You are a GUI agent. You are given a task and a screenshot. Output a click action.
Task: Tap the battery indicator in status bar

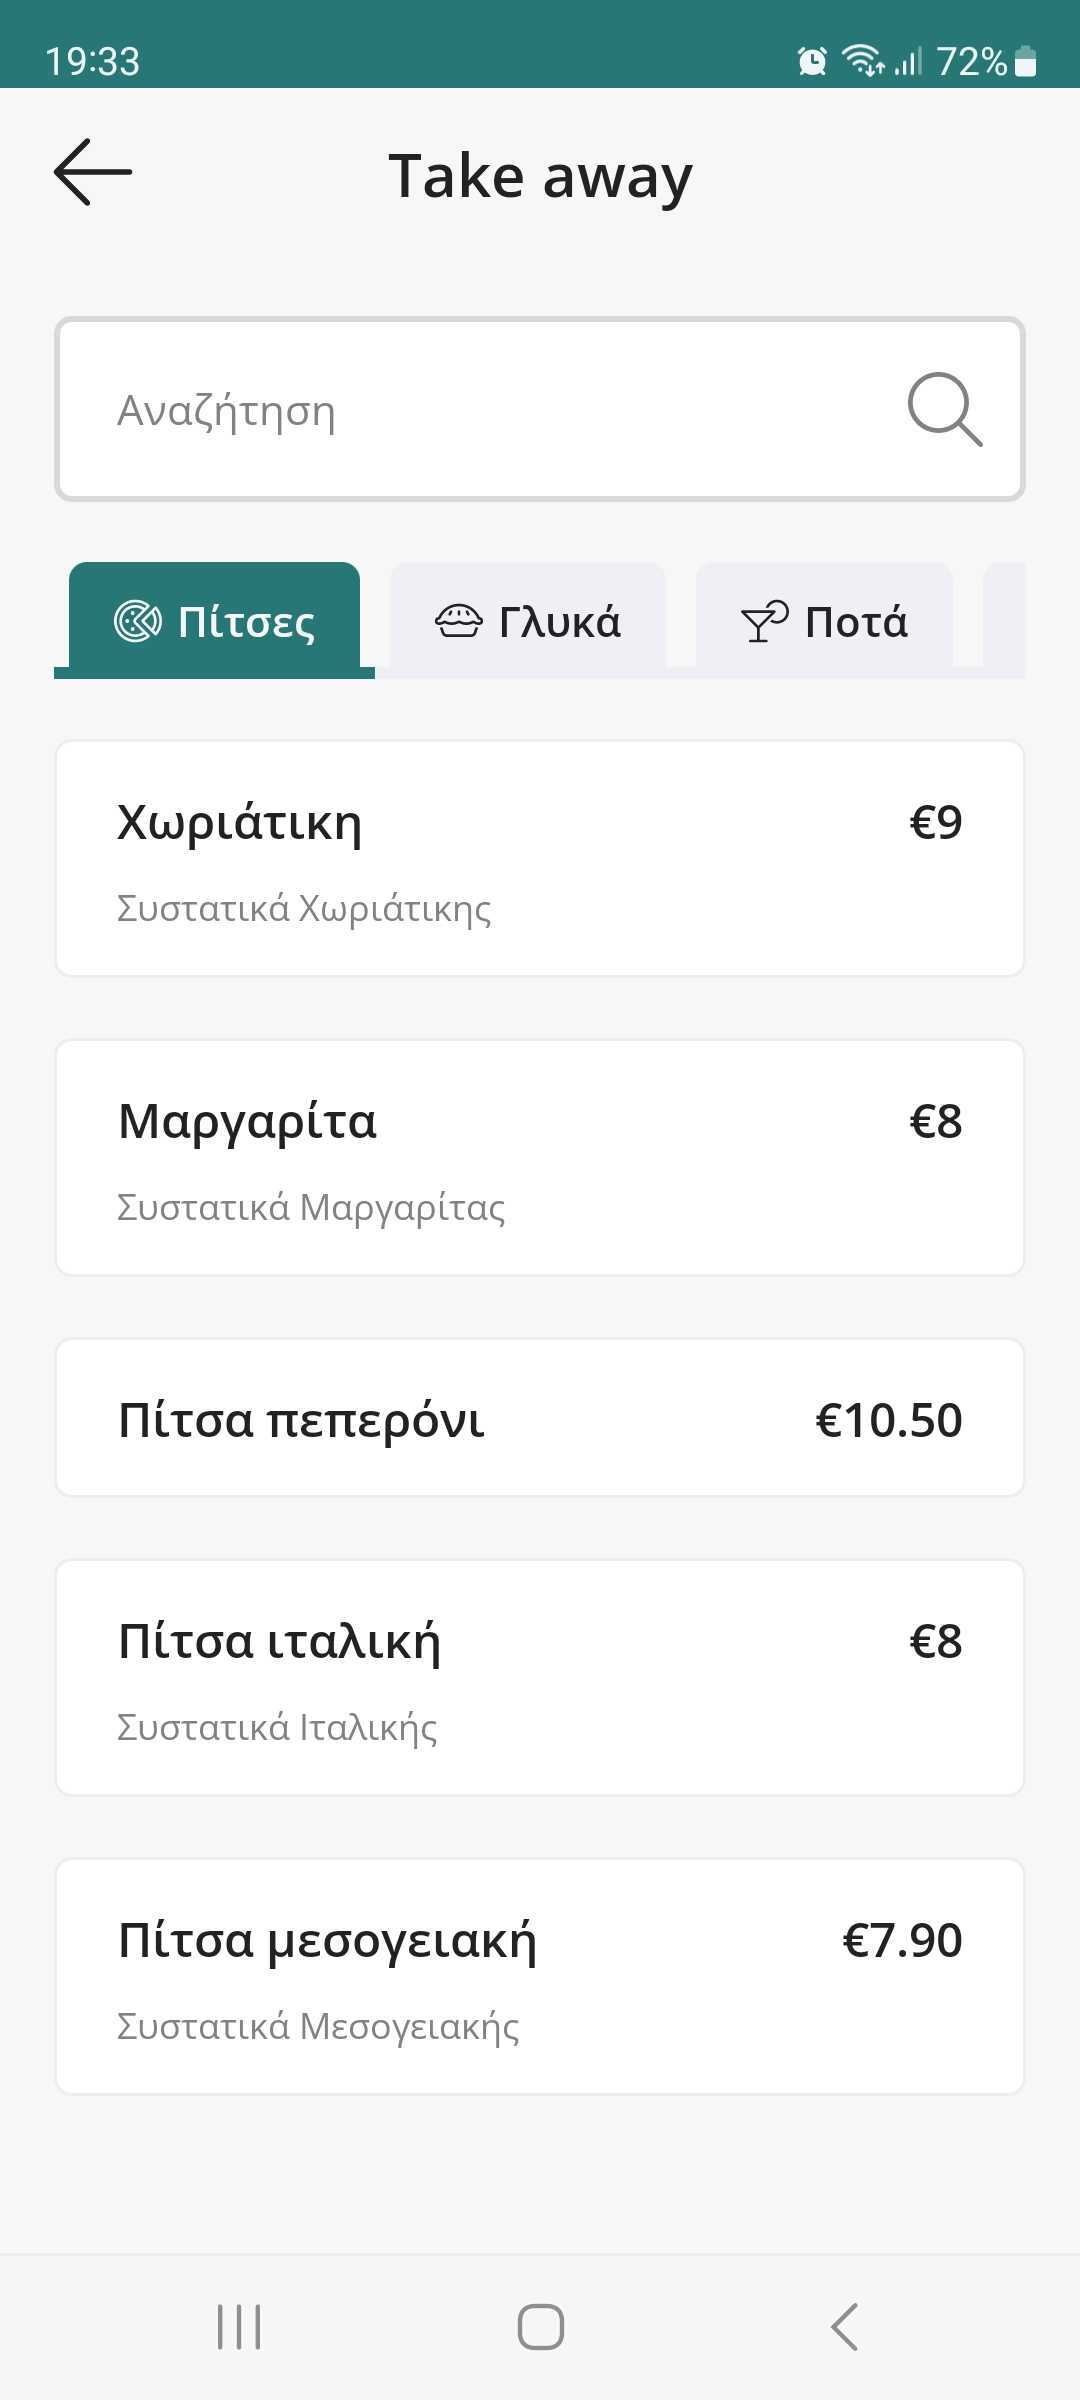pyautogui.click(x=1025, y=62)
